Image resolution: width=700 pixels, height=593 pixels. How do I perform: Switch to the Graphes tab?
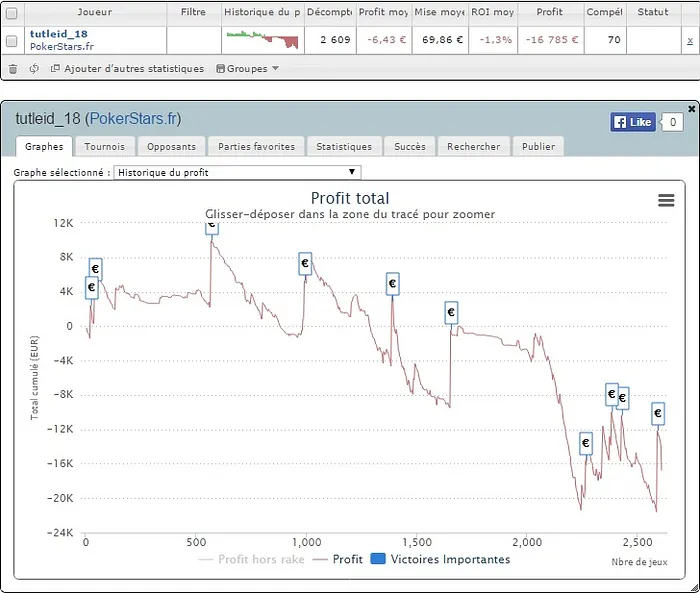[x=44, y=146]
